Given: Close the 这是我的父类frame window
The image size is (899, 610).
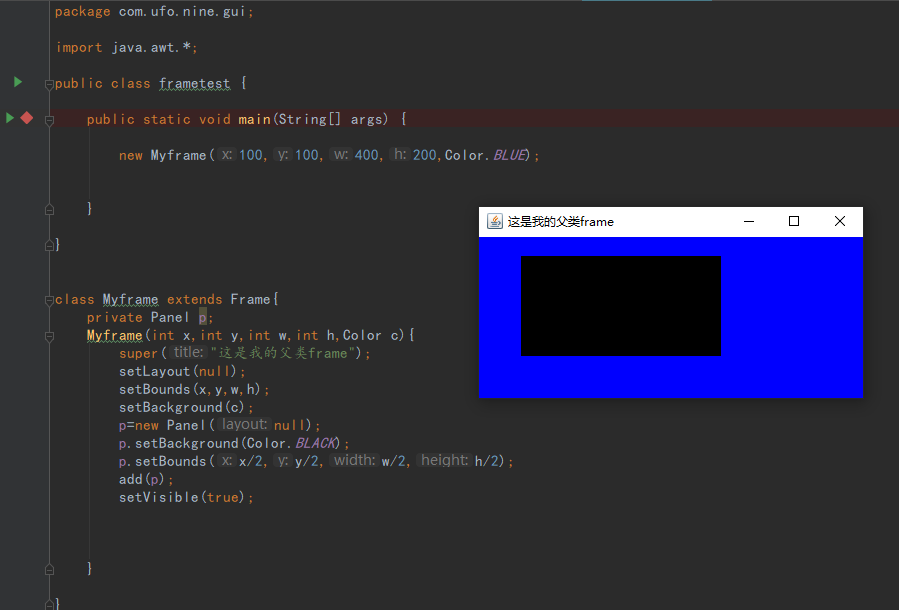Looking at the screenshot, I should point(839,221).
